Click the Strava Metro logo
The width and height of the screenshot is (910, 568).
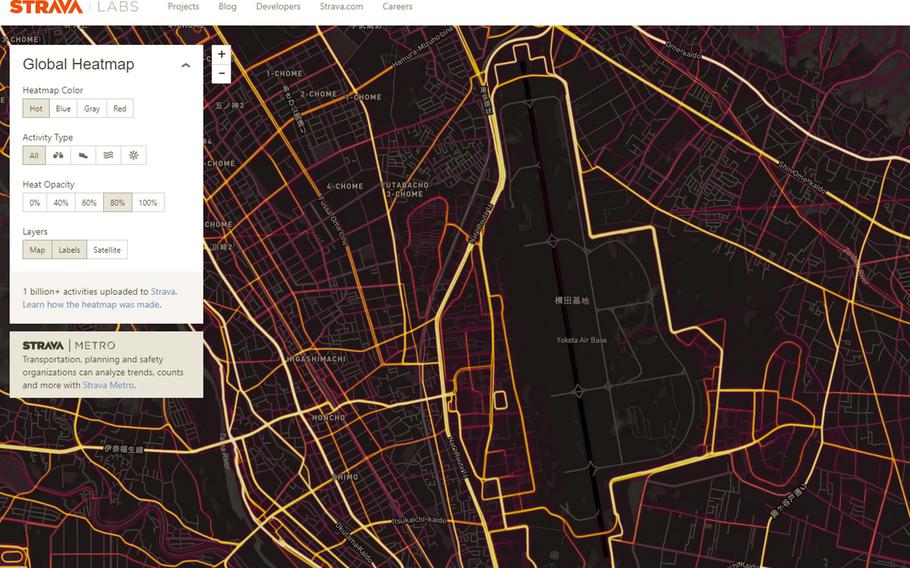tap(68, 346)
